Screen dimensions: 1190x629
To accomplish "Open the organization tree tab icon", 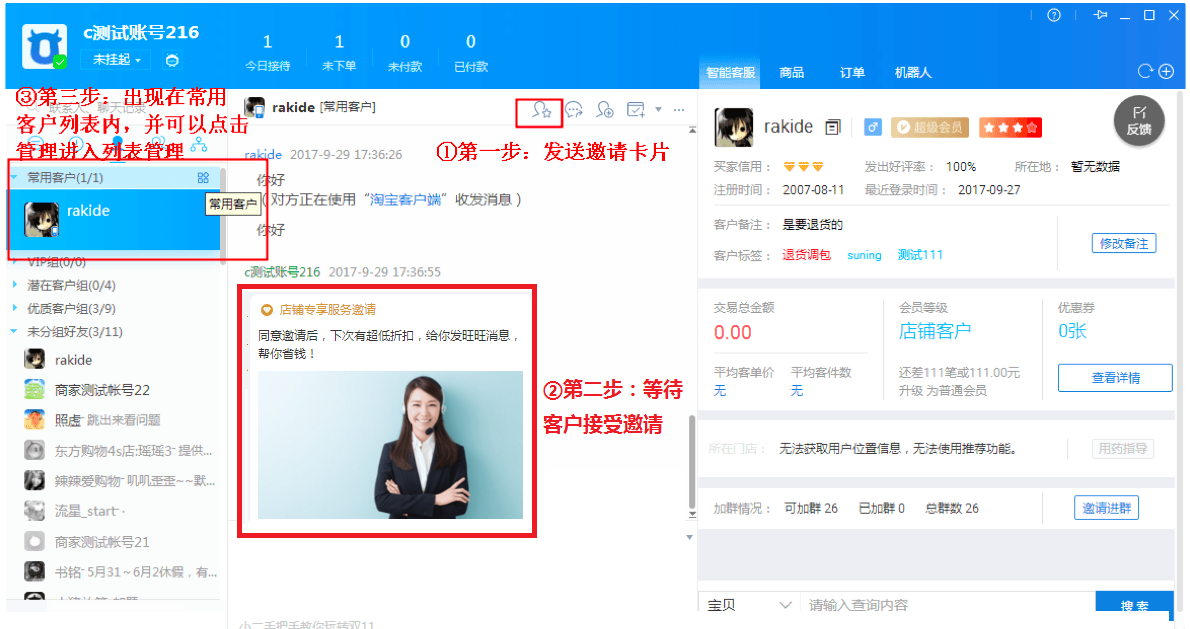I will [x=199, y=143].
